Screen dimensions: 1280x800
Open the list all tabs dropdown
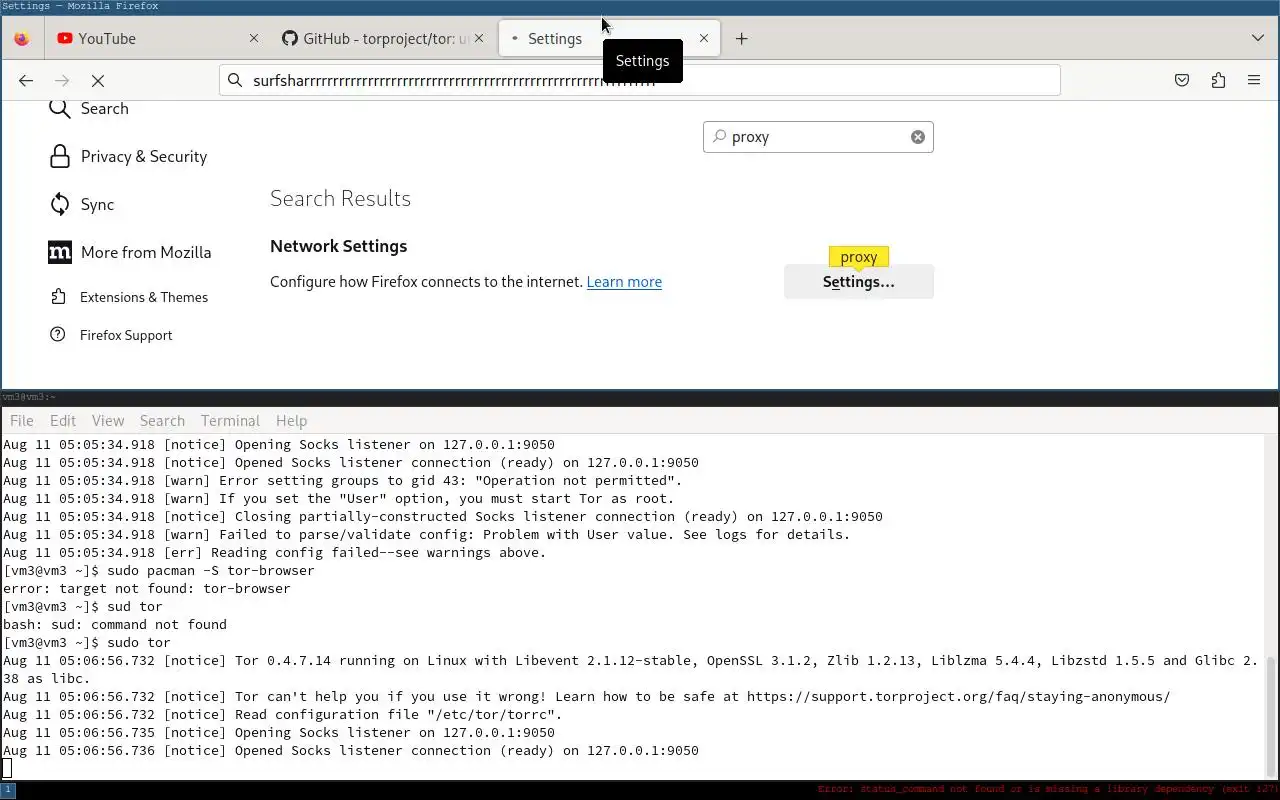pos(1257,39)
